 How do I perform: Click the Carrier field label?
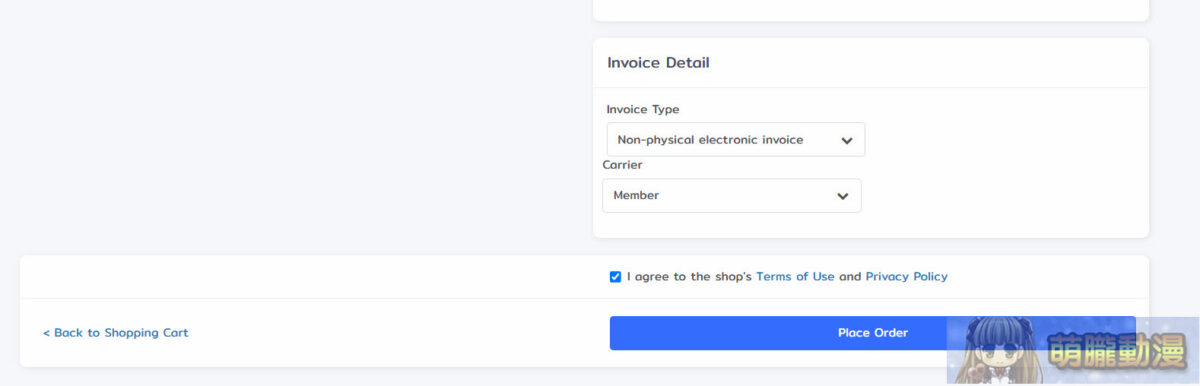pos(622,165)
